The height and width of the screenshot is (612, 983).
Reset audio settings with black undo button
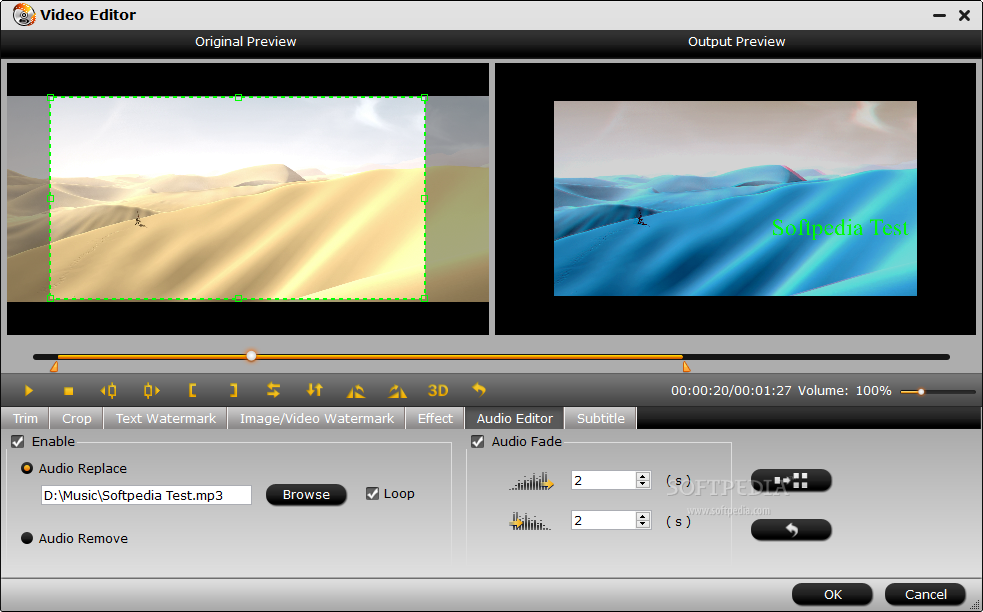coord(791,530)
